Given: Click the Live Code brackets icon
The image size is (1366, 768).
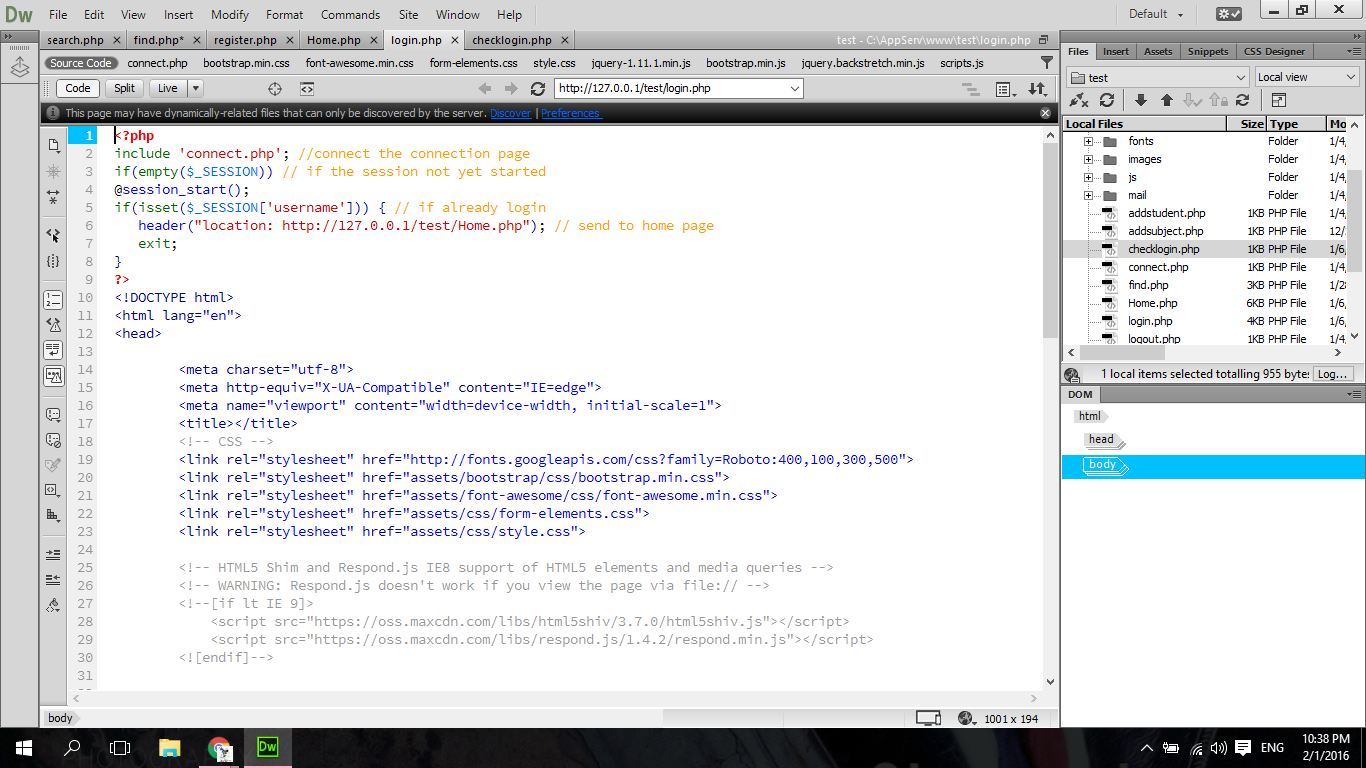Looking at the screenshot, I should point(307,88).
